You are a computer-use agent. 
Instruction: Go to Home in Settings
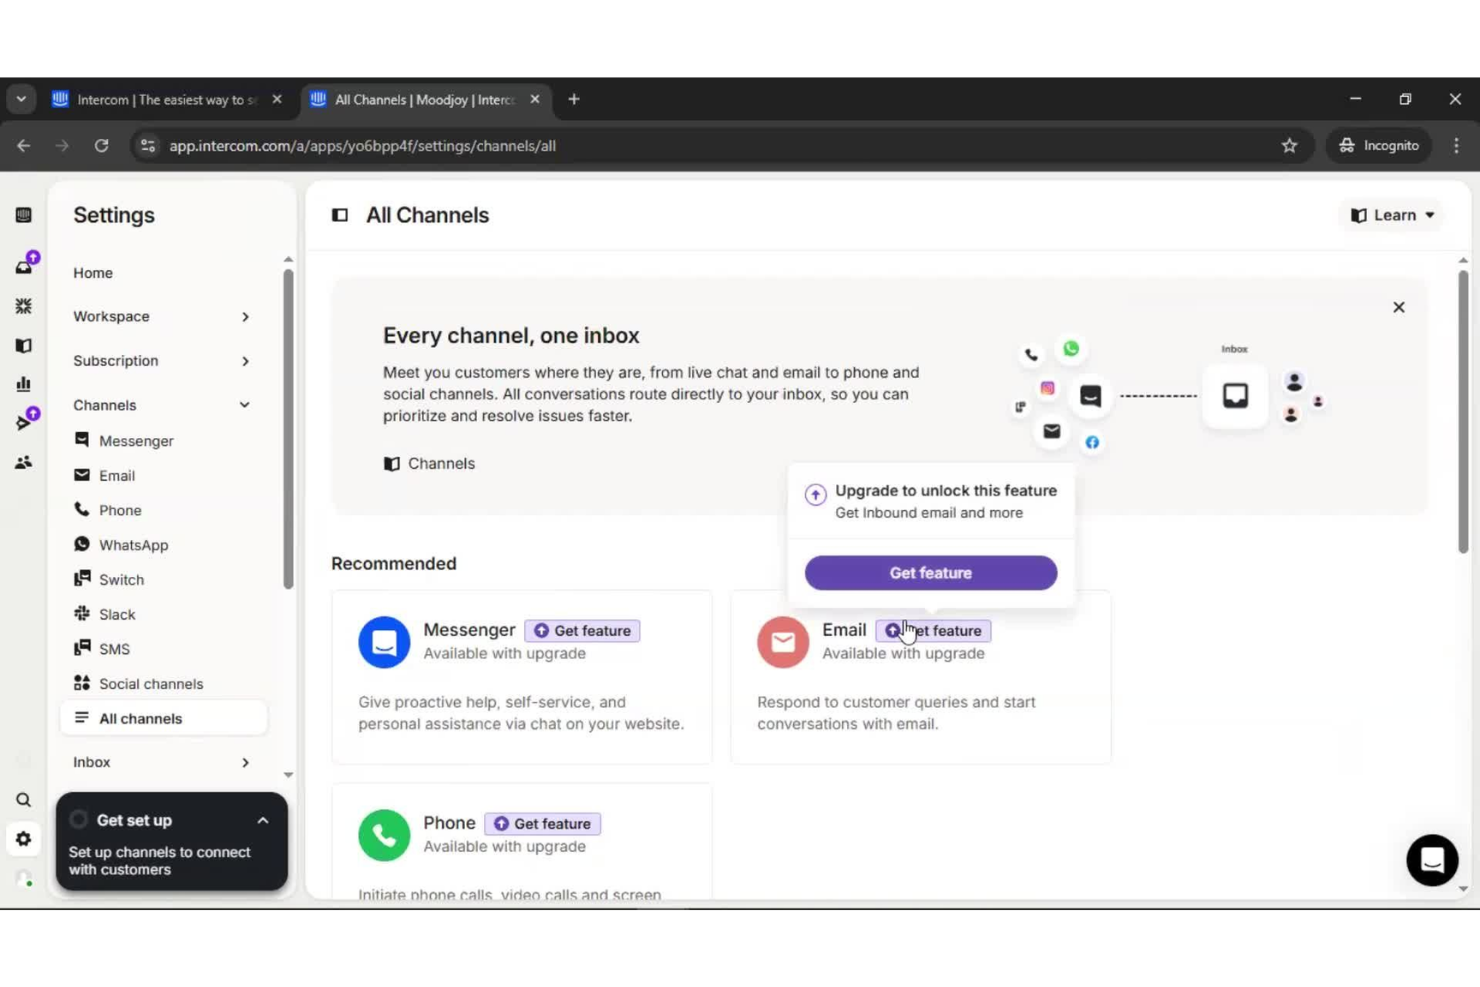(93, 273)
